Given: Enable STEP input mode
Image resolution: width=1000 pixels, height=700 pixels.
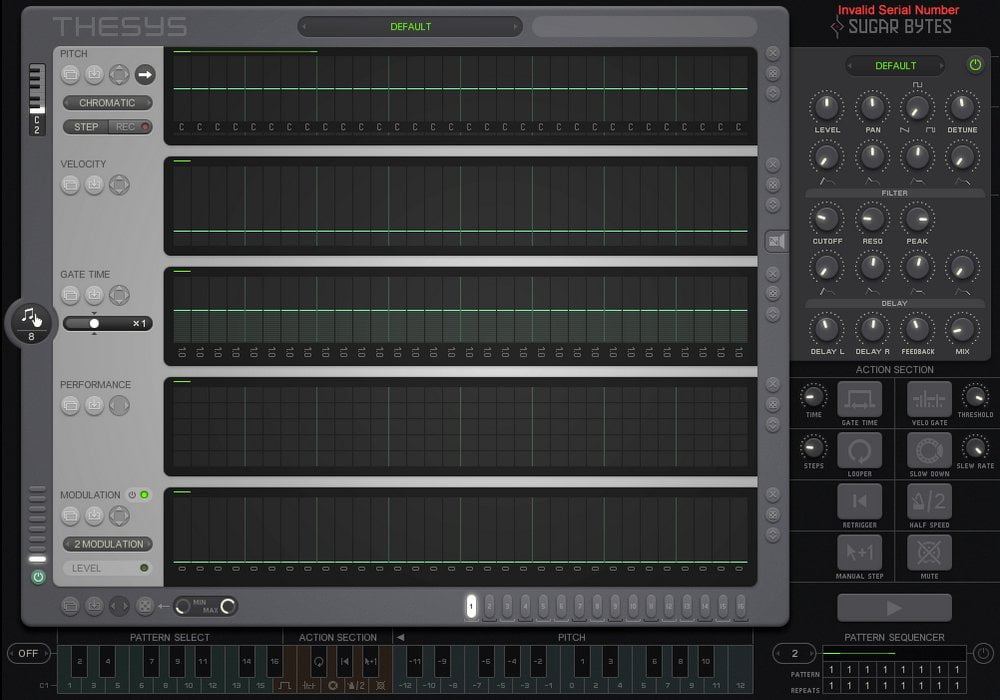Looking at the screenshot, I should point(85,127).
